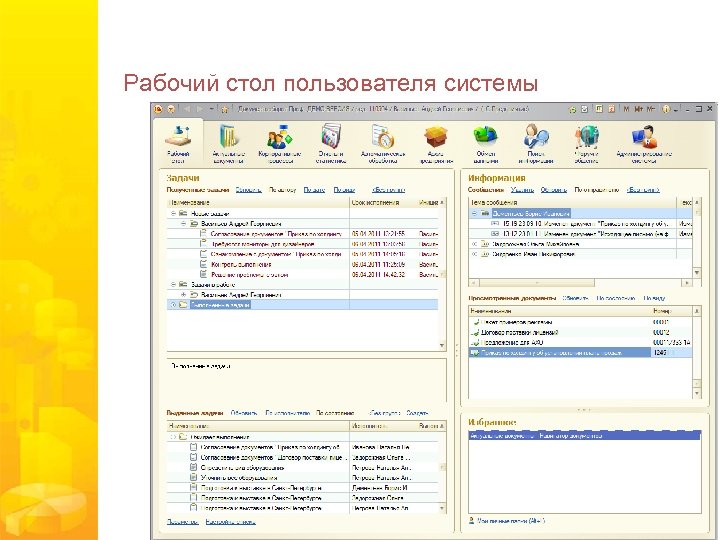The height and width of the screenshot is (540, 720).
Task: Collapse the first highlighted sender group in Сообщения
Action: pyautogui.click(x=474, y=214)
